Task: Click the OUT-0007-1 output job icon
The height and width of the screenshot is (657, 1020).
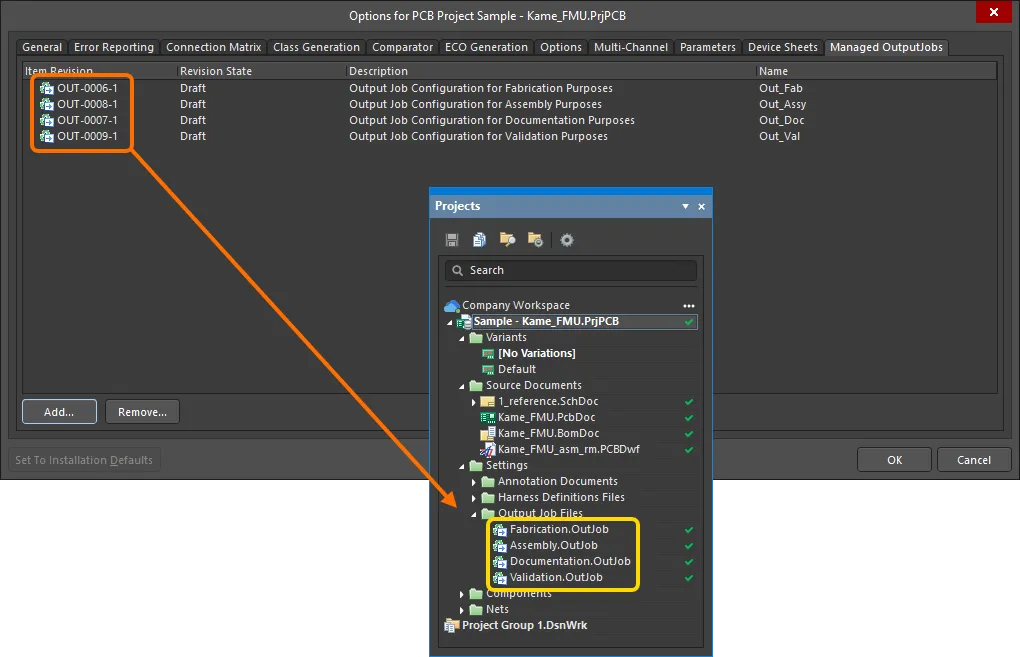Action: 47,120
